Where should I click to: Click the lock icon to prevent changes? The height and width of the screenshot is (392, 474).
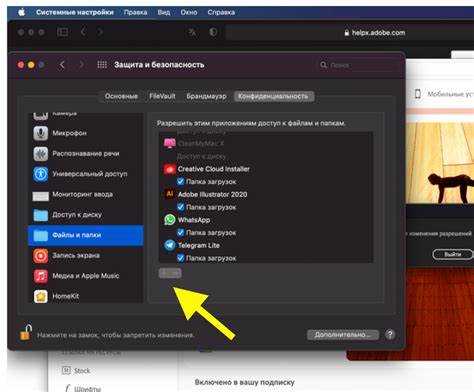[25, 332]
